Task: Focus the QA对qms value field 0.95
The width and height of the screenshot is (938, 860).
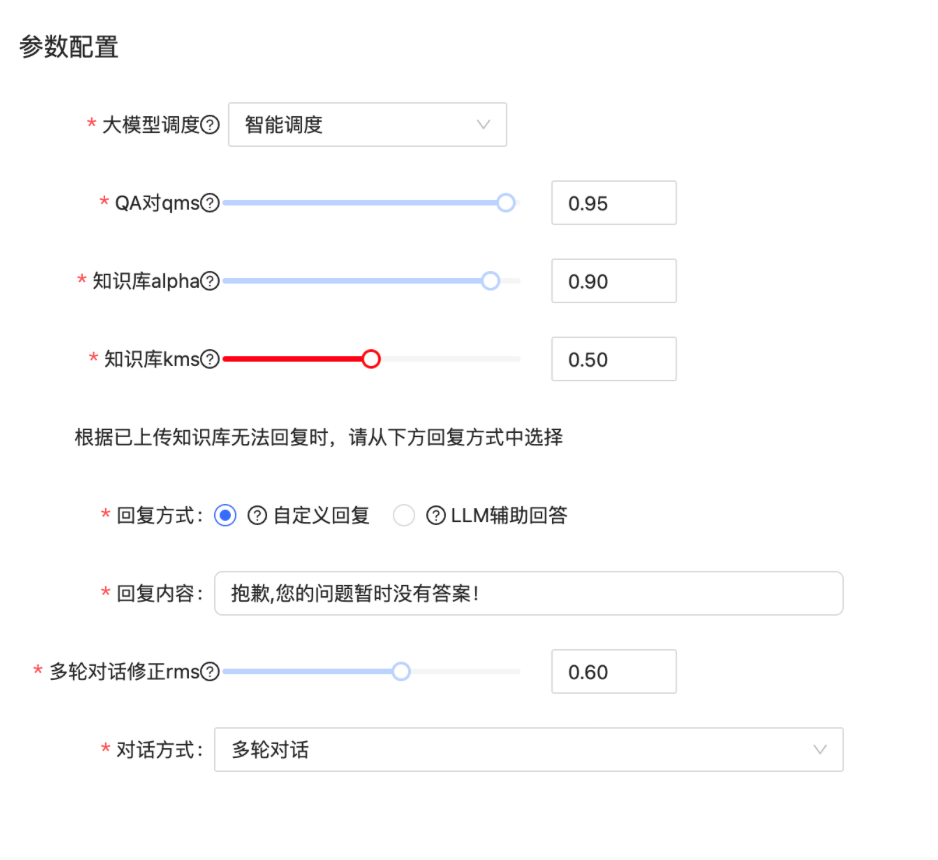Action: [613, 203]
